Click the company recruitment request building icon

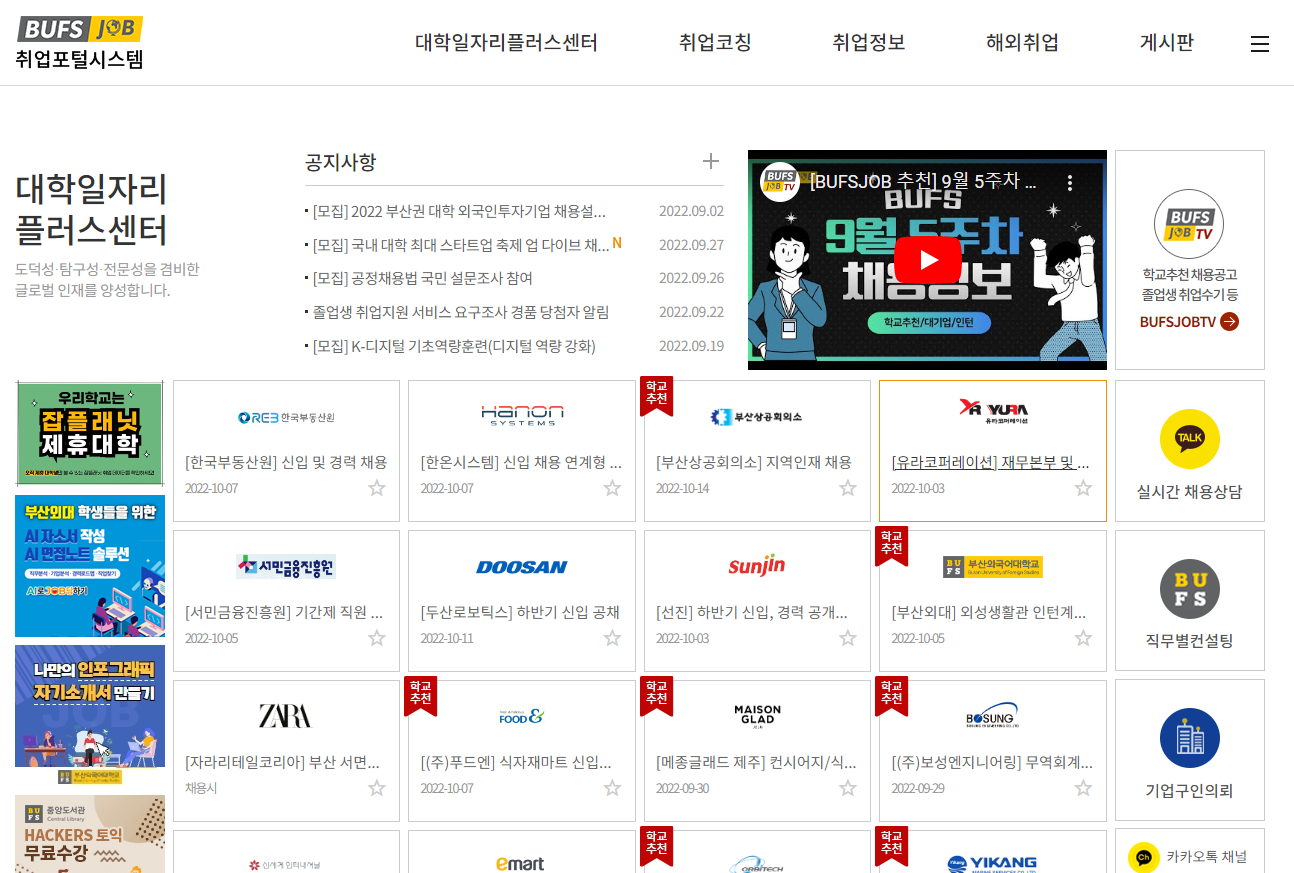pos(1189,738)
